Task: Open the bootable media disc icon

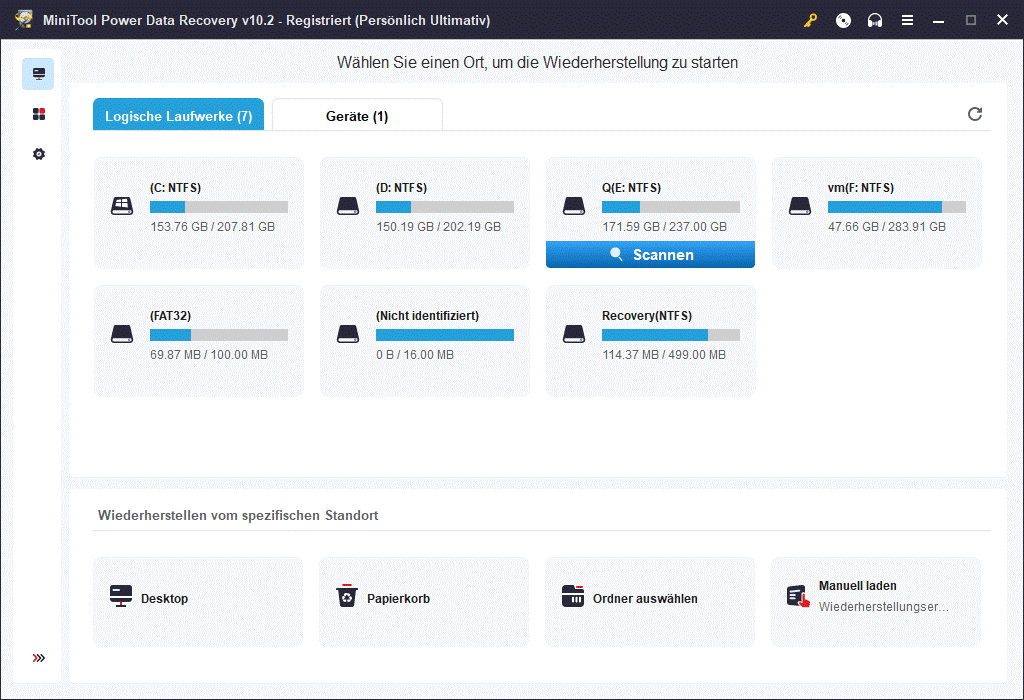Action: coord(843,20)
